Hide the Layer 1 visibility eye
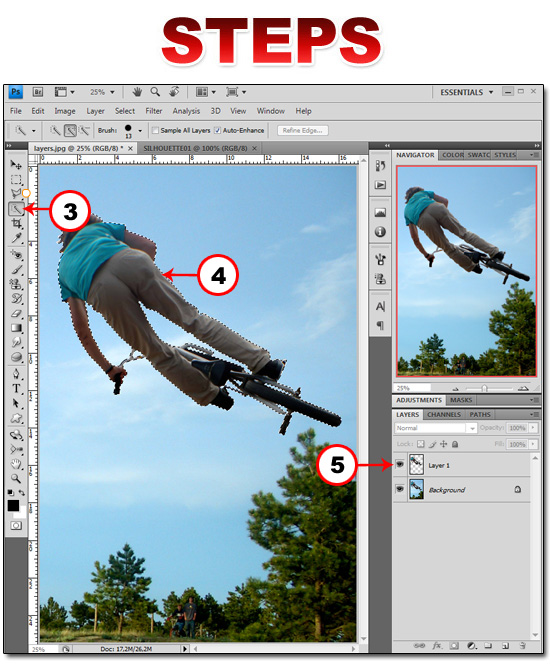This screenshot has width=550, height=667. [x=399, y=465]
